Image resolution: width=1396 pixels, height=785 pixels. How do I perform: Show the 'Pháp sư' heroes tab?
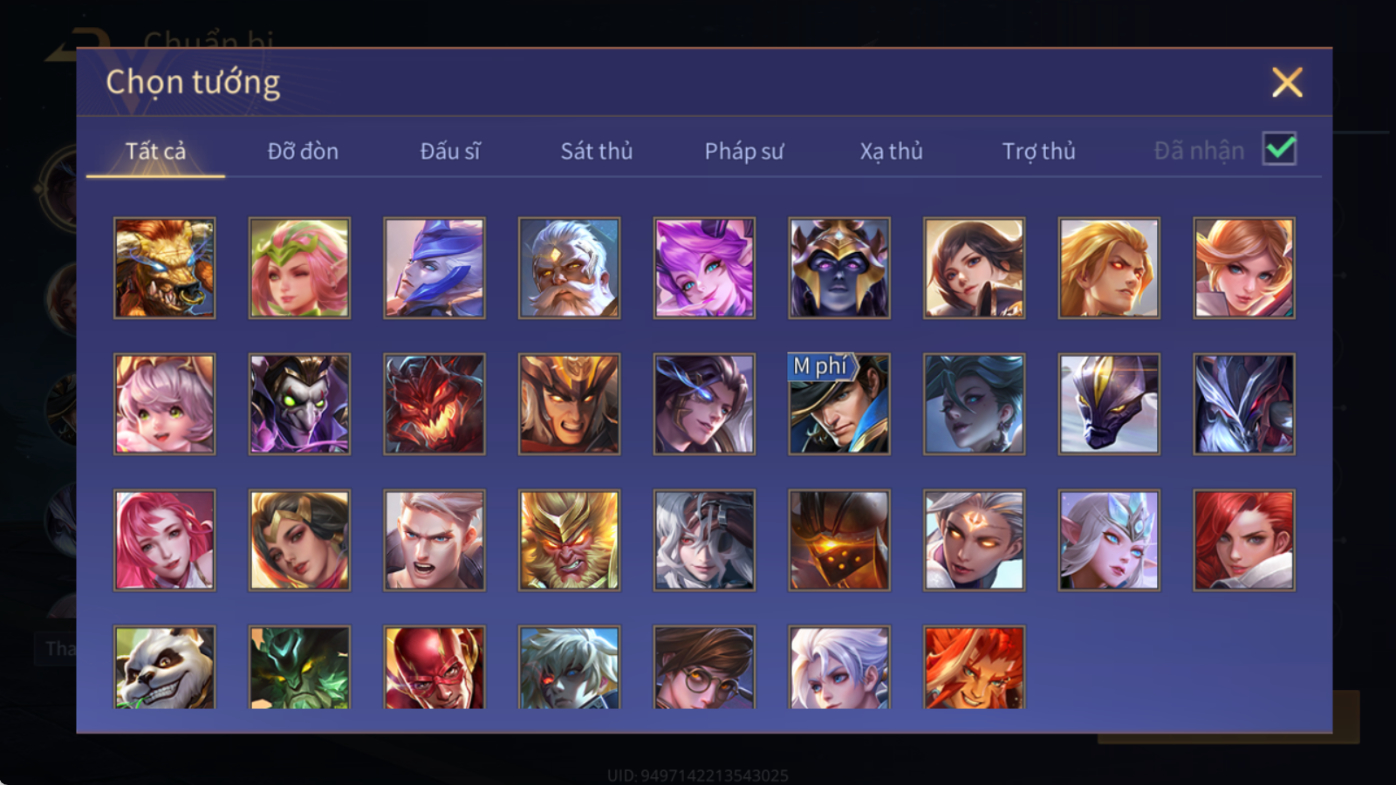pyautogui.click(x=744, y=151)
